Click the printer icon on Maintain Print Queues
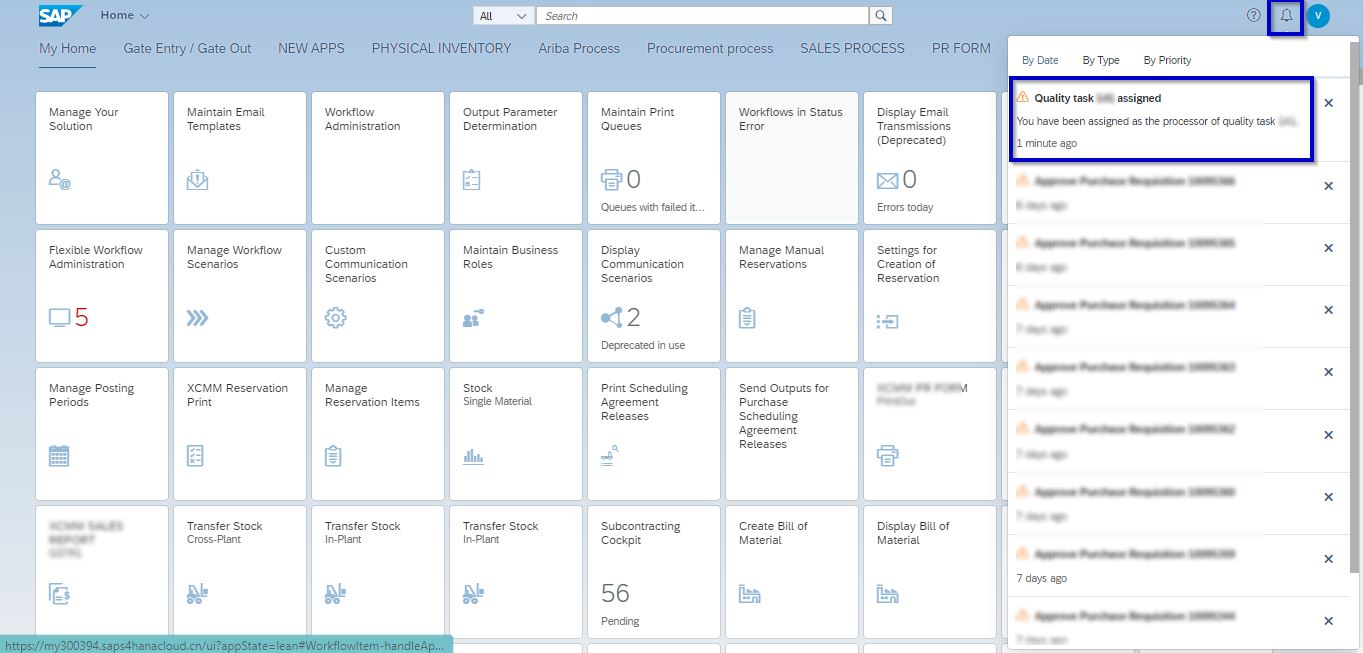This screenshot has height=653, width=1363. 610,180
